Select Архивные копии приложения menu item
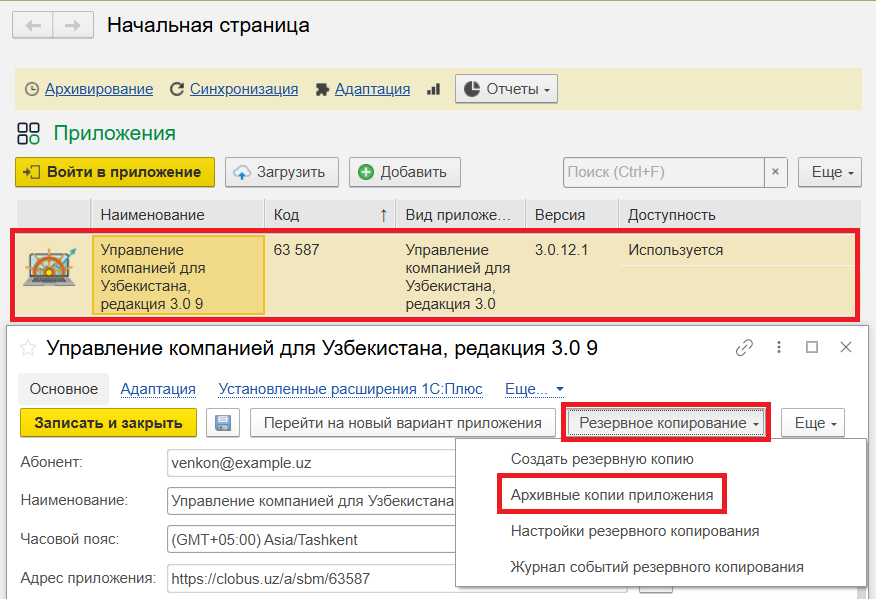876x599 pixels. pyautogui.click(x=611, y=495)
